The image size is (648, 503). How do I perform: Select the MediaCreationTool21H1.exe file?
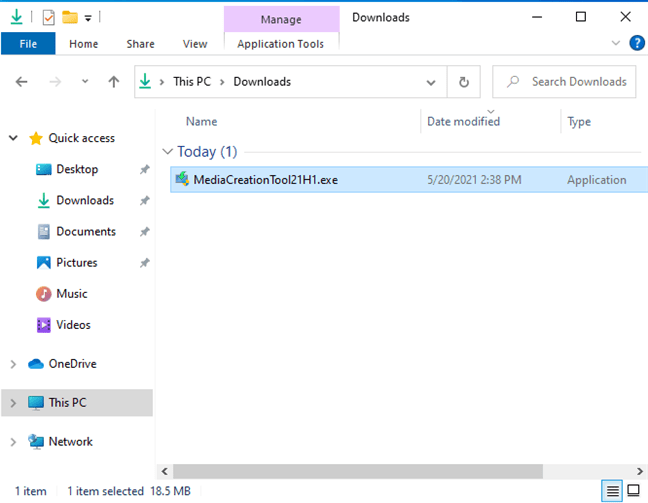tap(408, 180)
